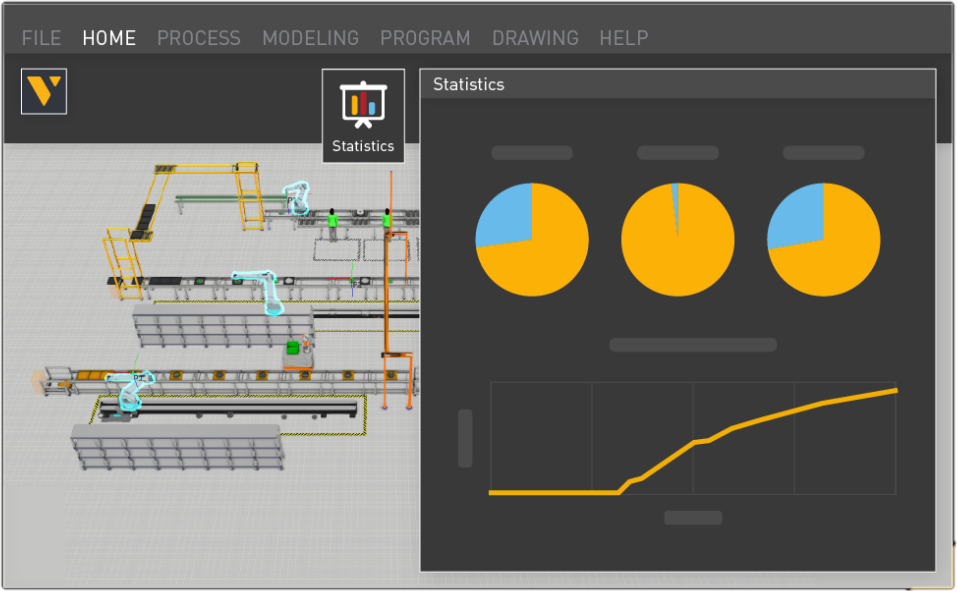Screen dimensions: 957x591
Task: Click the middle pie chart with thin blue sliver
Action: pos(677,240)
